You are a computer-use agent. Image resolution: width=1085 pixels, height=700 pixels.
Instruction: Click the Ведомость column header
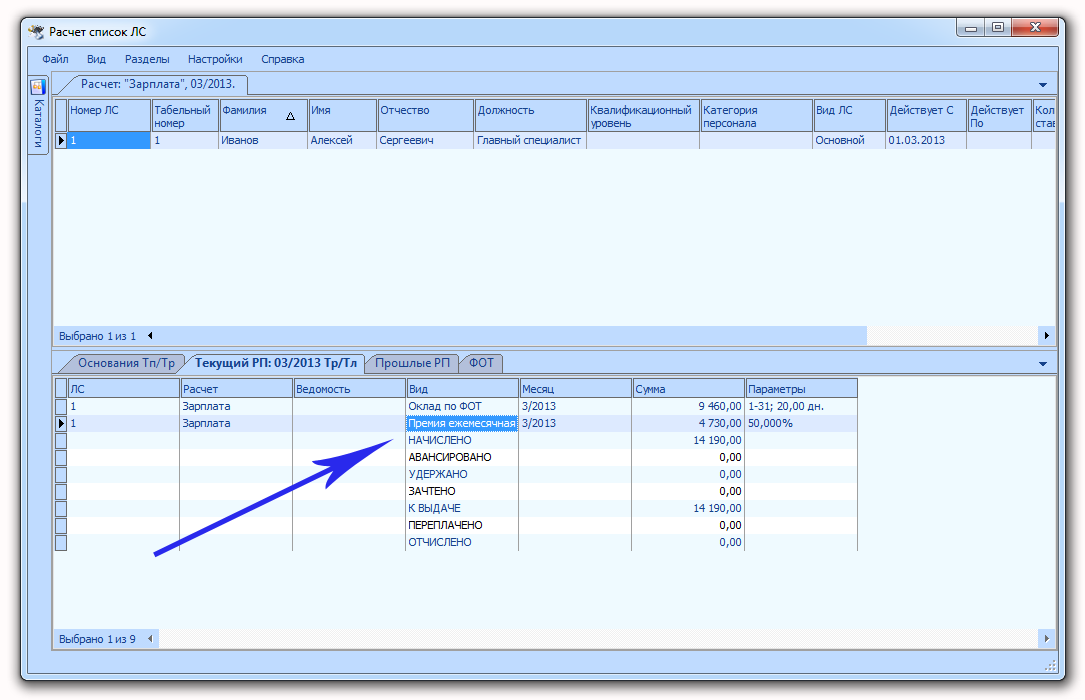pos(349,389)
